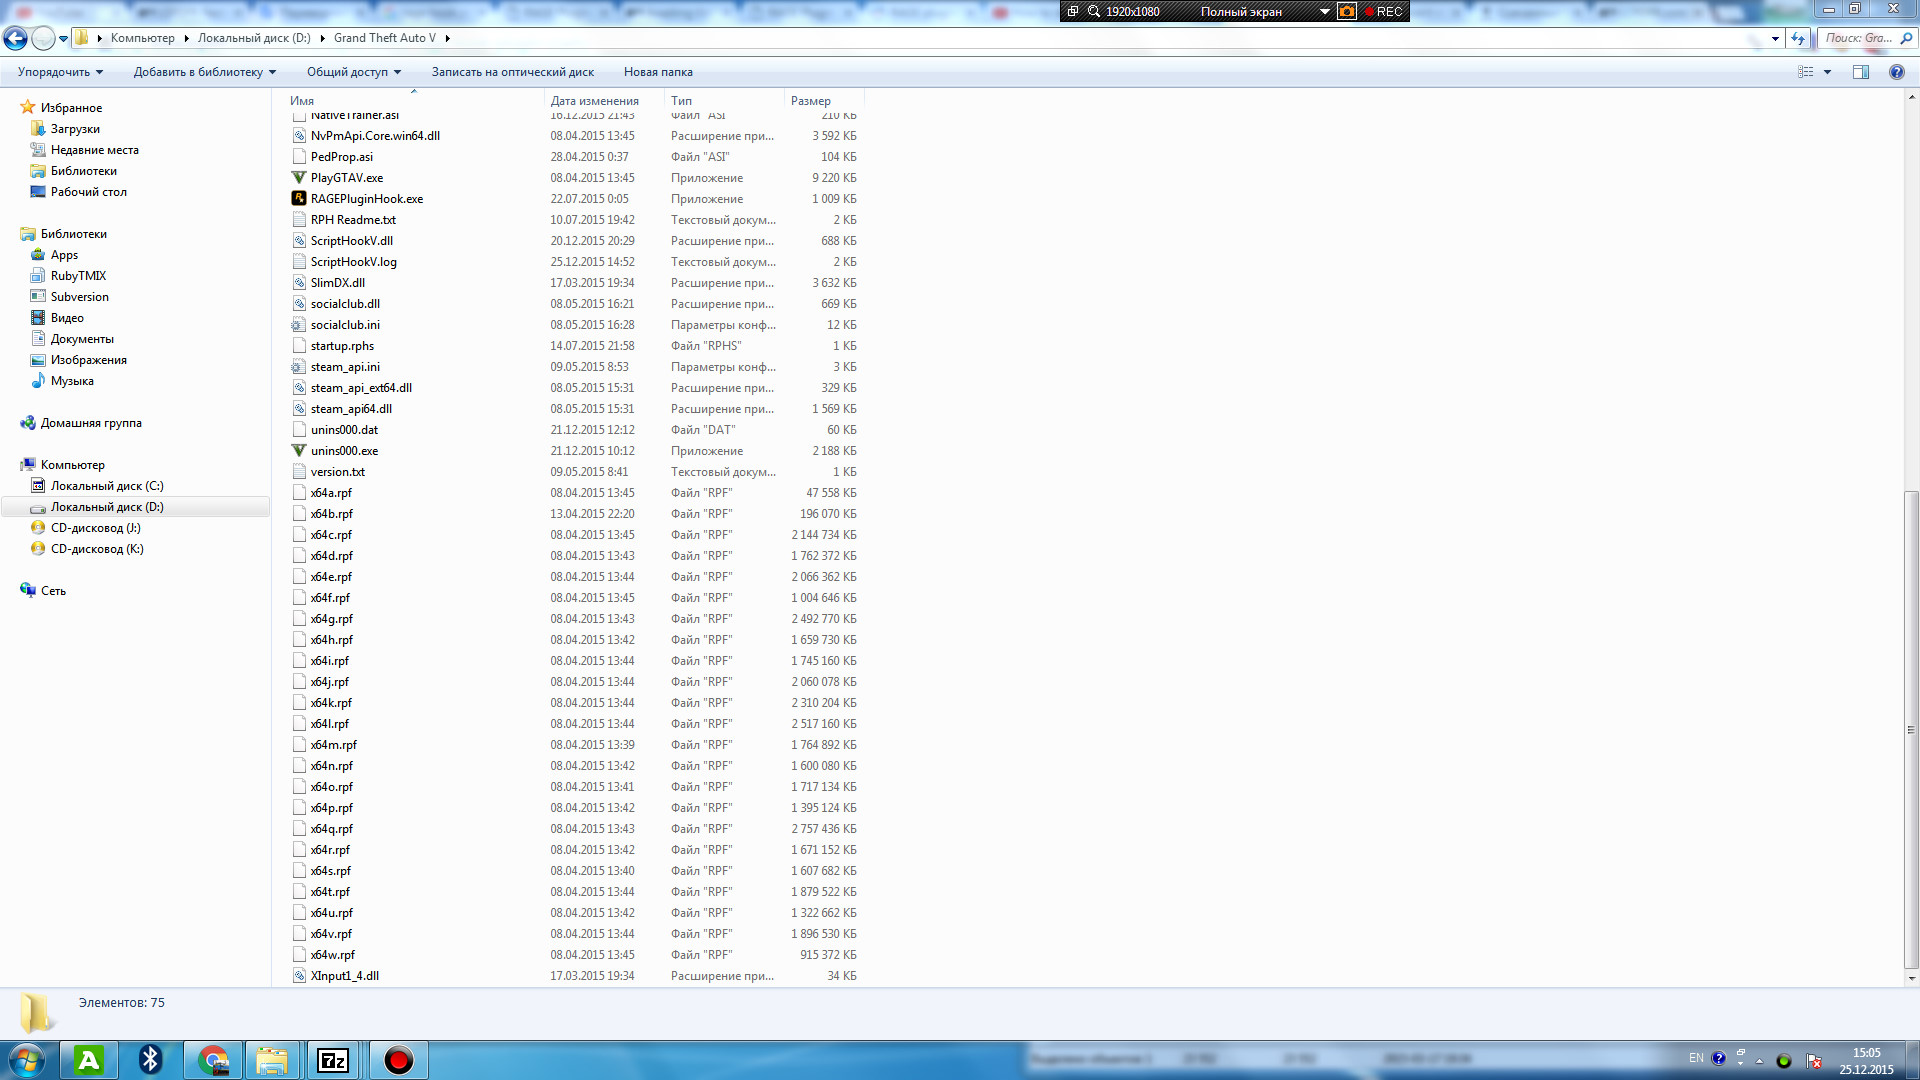Click the unins000.exe application icon
The width and height of the screenshot is (1920, 1080).
coord(298,451)
